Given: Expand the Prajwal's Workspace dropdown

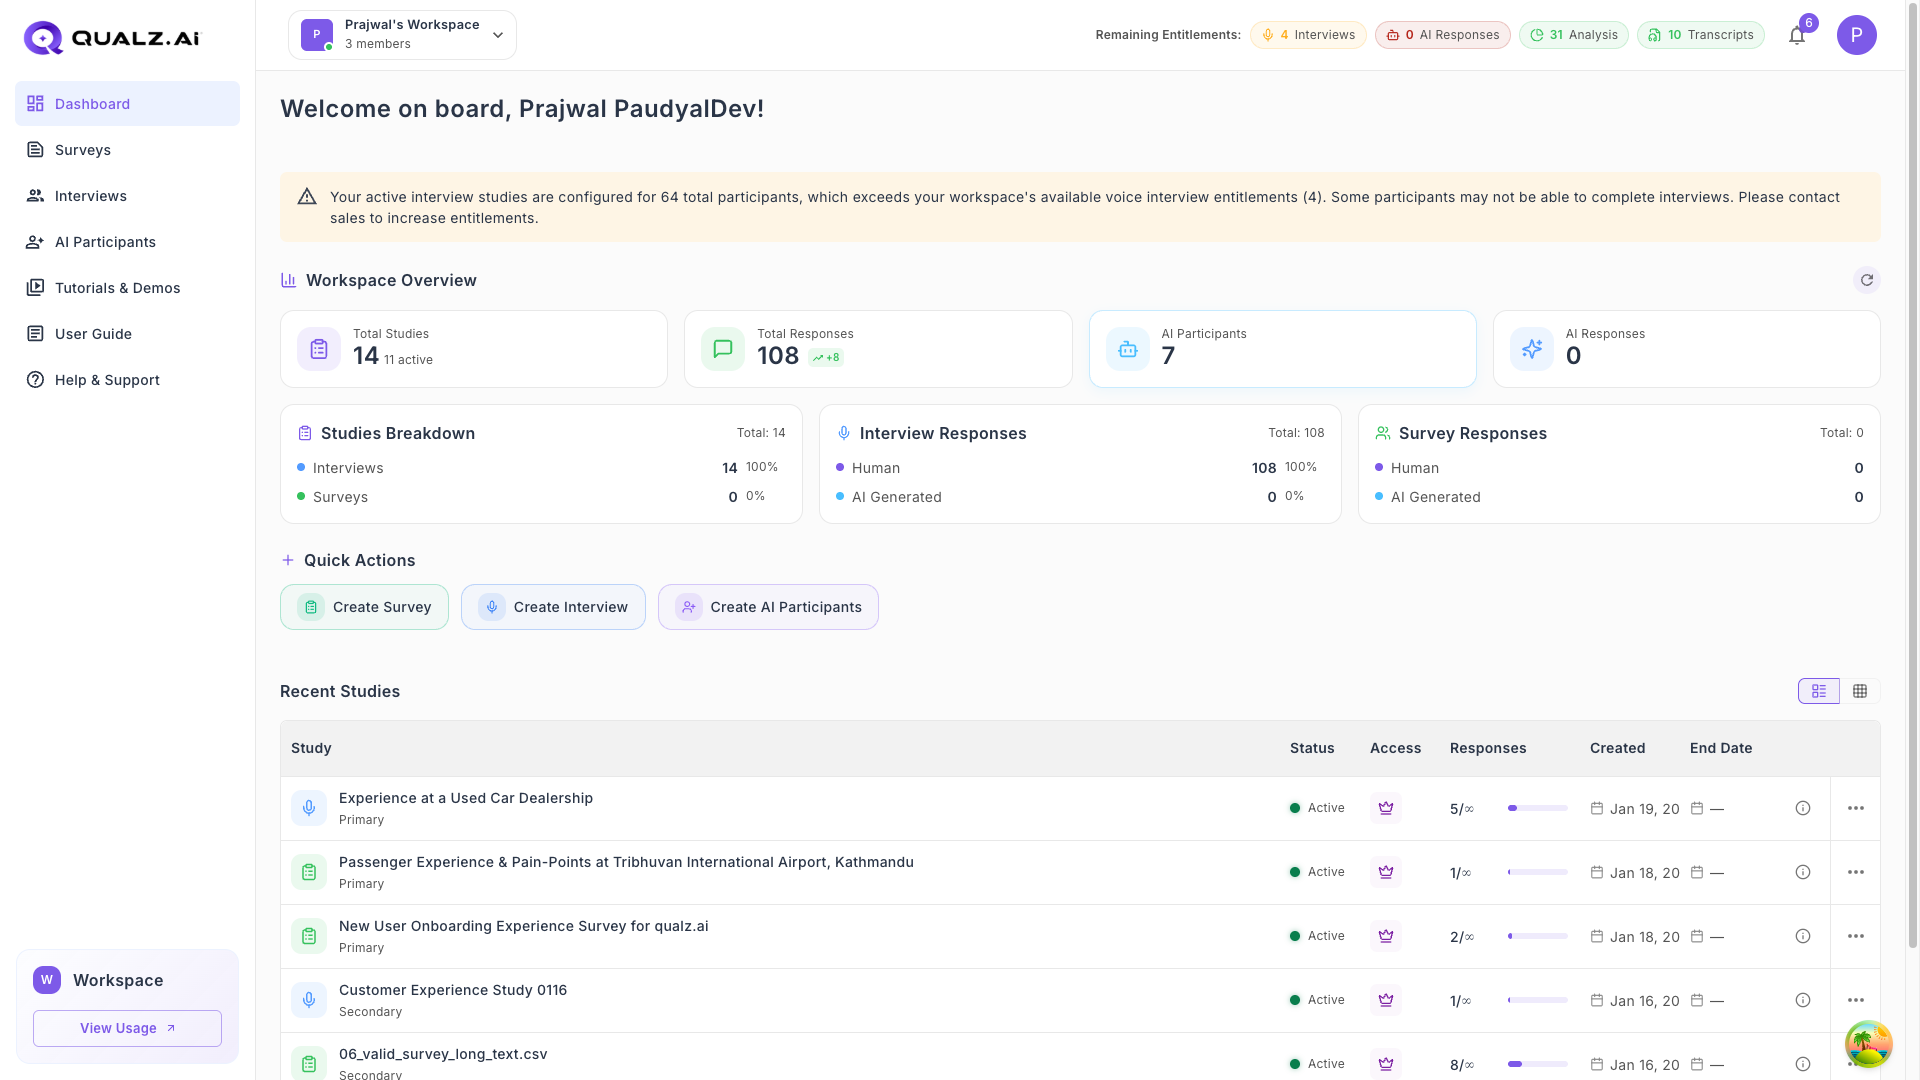Looking at the screenshot, I should 497,34.
